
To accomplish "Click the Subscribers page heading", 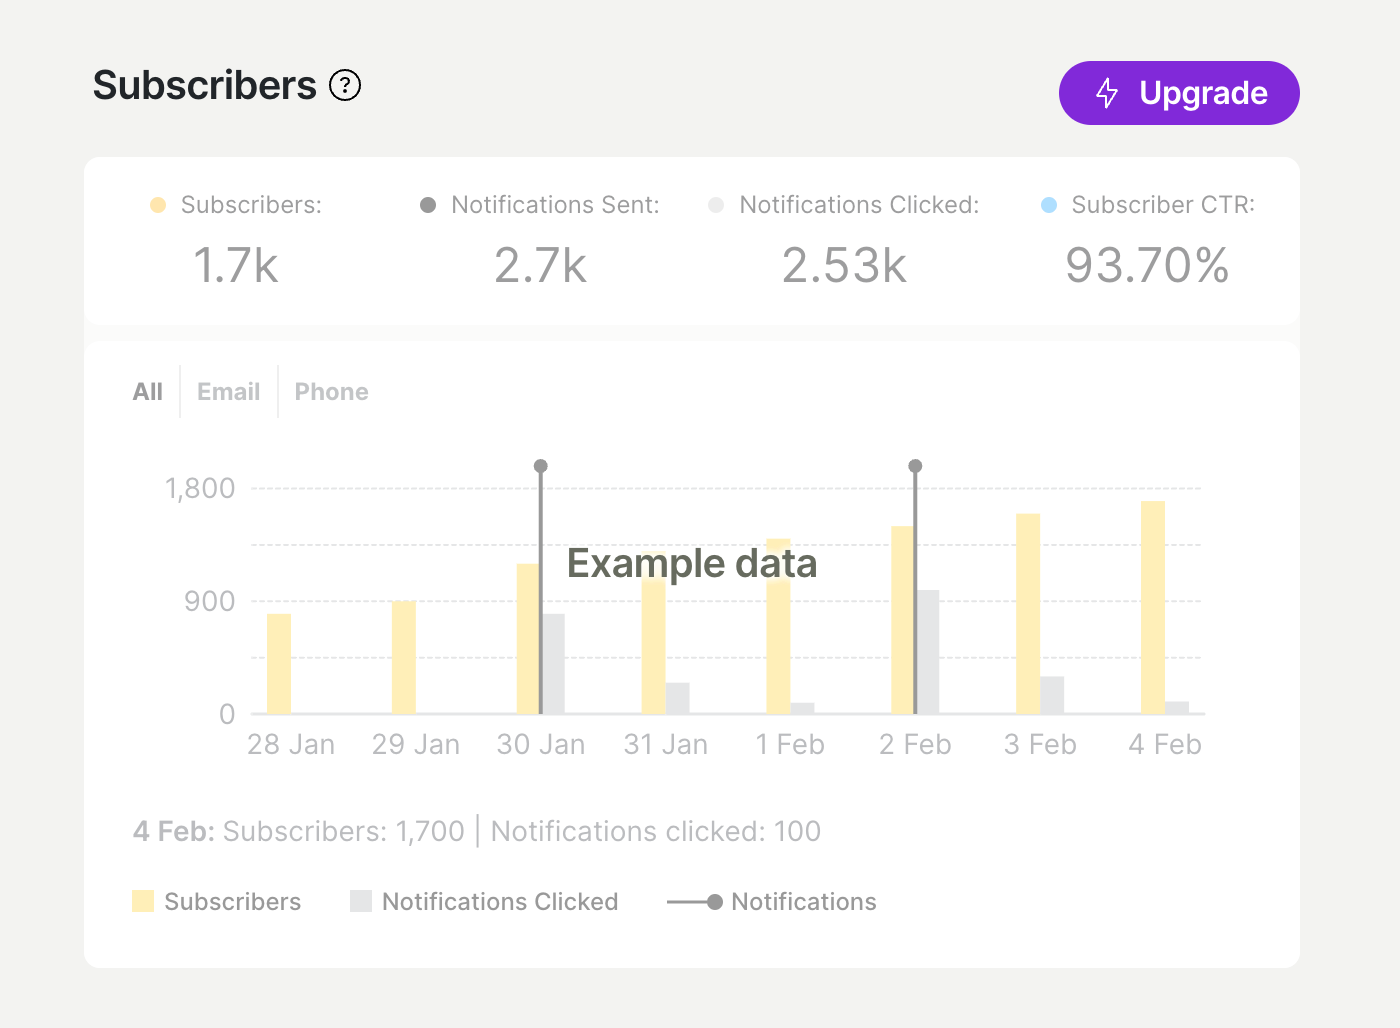I will [x=204, y=85].
